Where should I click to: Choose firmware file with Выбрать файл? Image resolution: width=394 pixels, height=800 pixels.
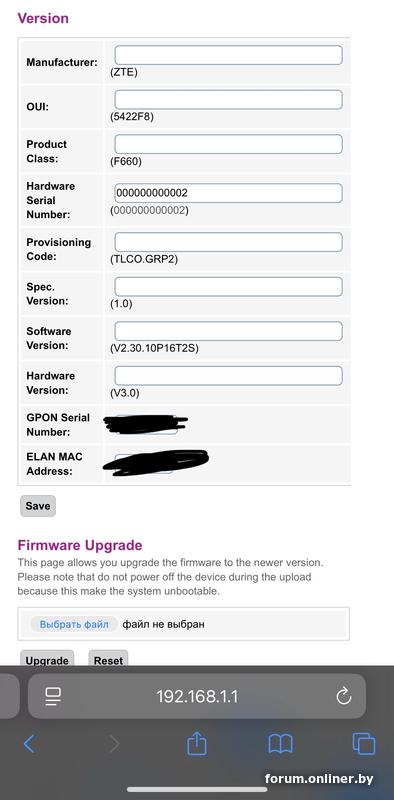point(74,624)
